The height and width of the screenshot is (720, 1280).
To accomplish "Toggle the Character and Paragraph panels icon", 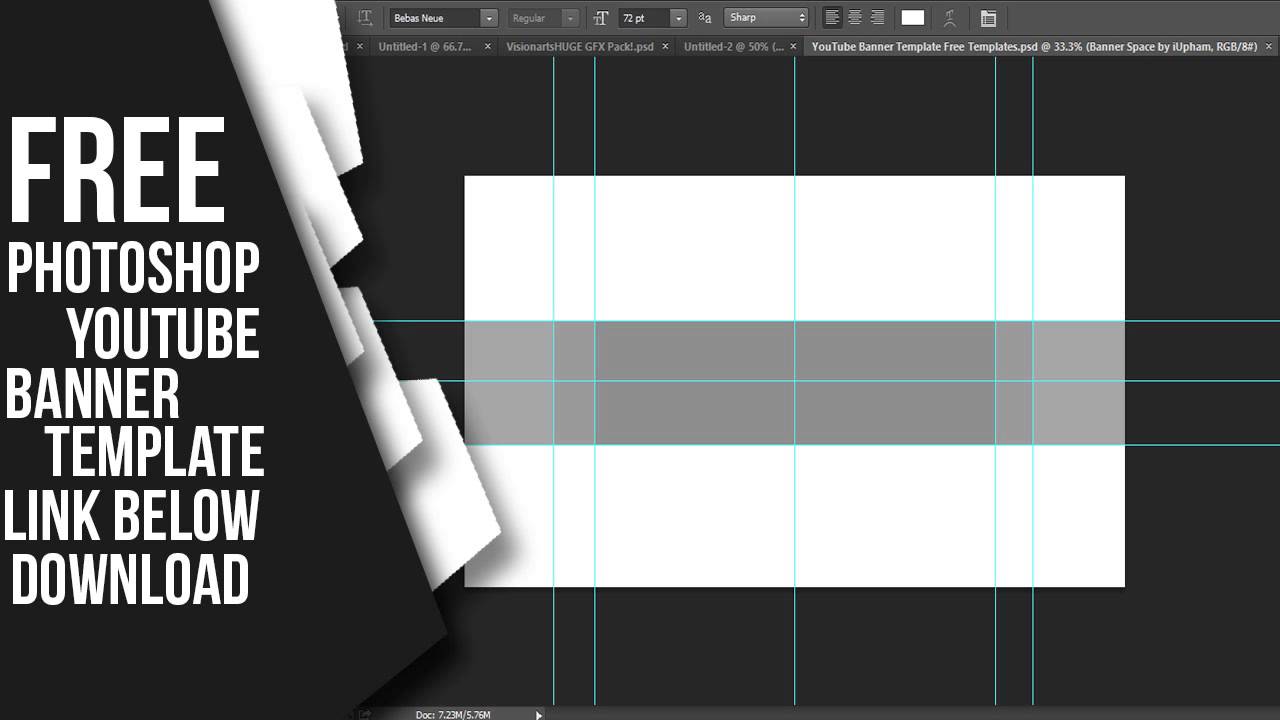I will tap(988, 18).
